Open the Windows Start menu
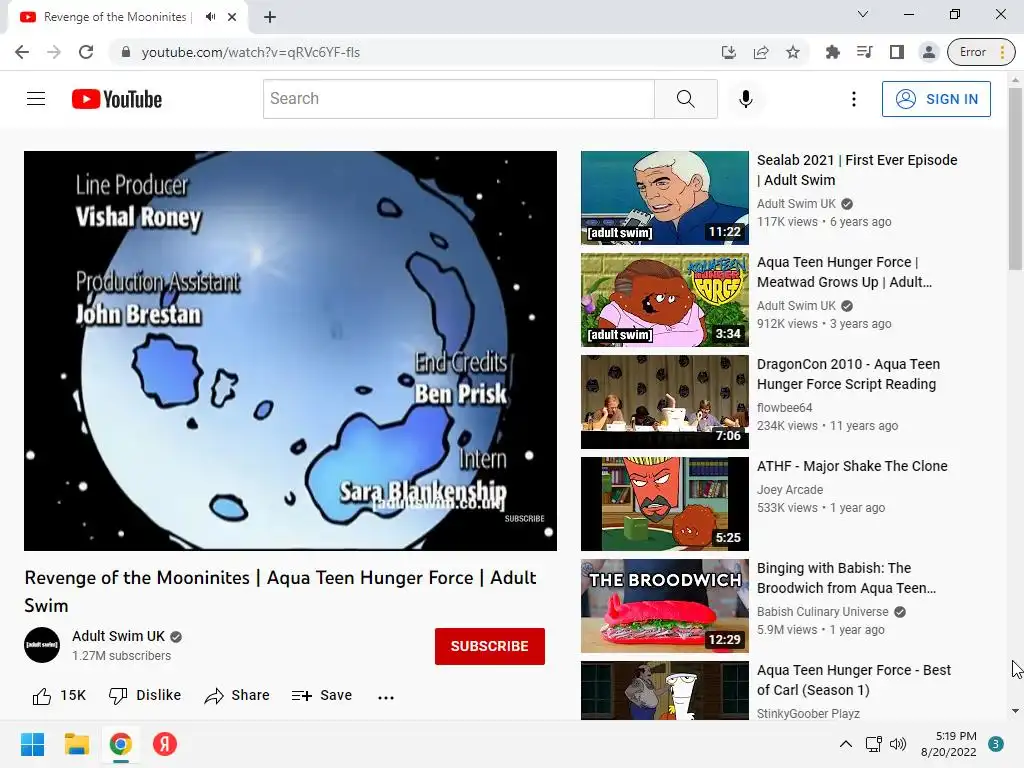Image resolution: width=1024 pixels, height=768 pixels. [x=32, y=744]
